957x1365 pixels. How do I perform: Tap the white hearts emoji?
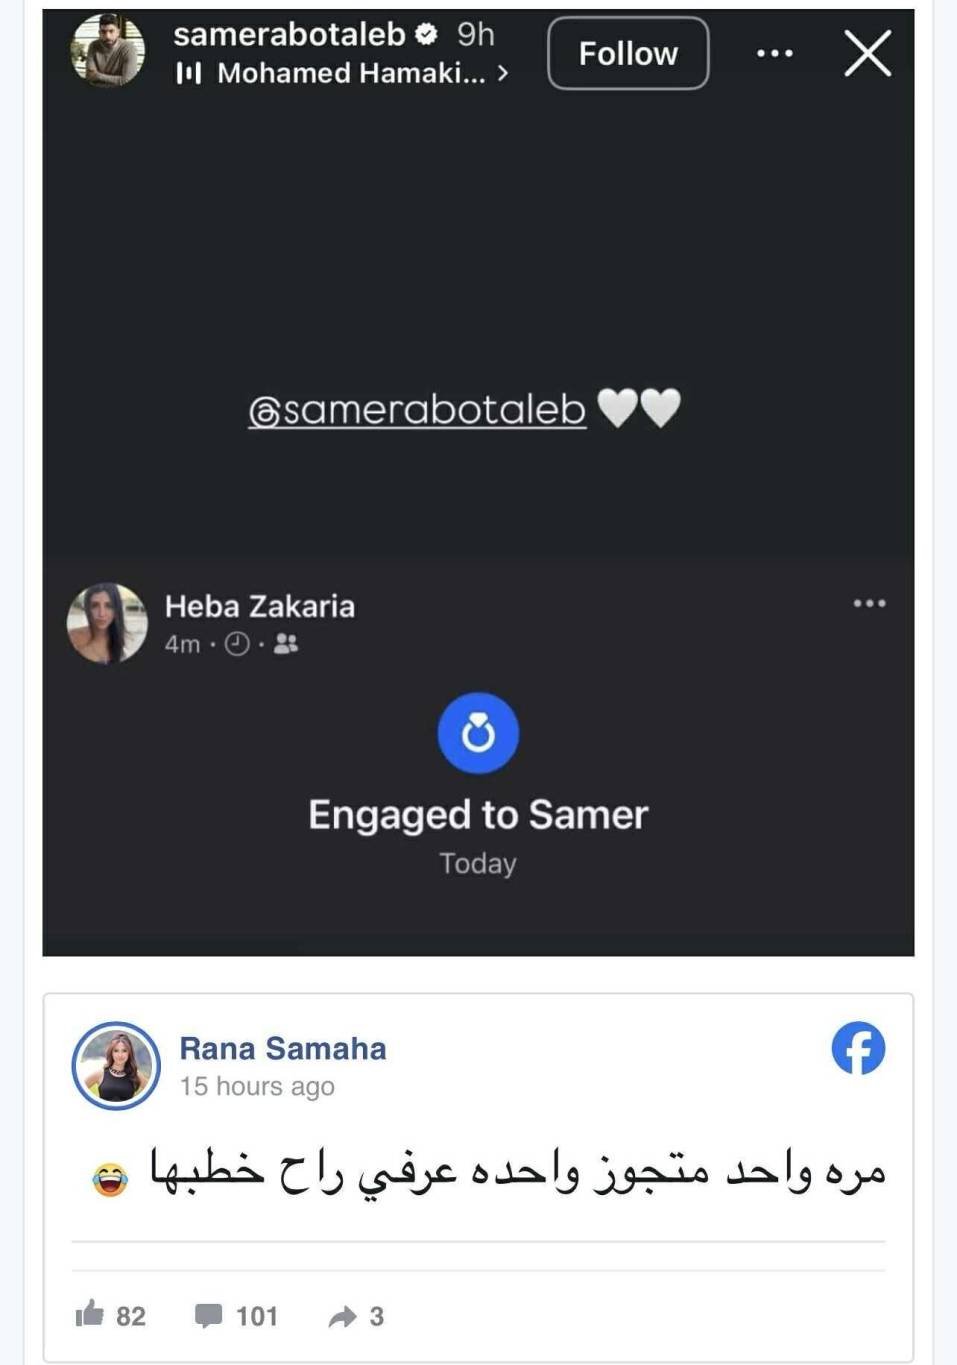click(638, 408)
